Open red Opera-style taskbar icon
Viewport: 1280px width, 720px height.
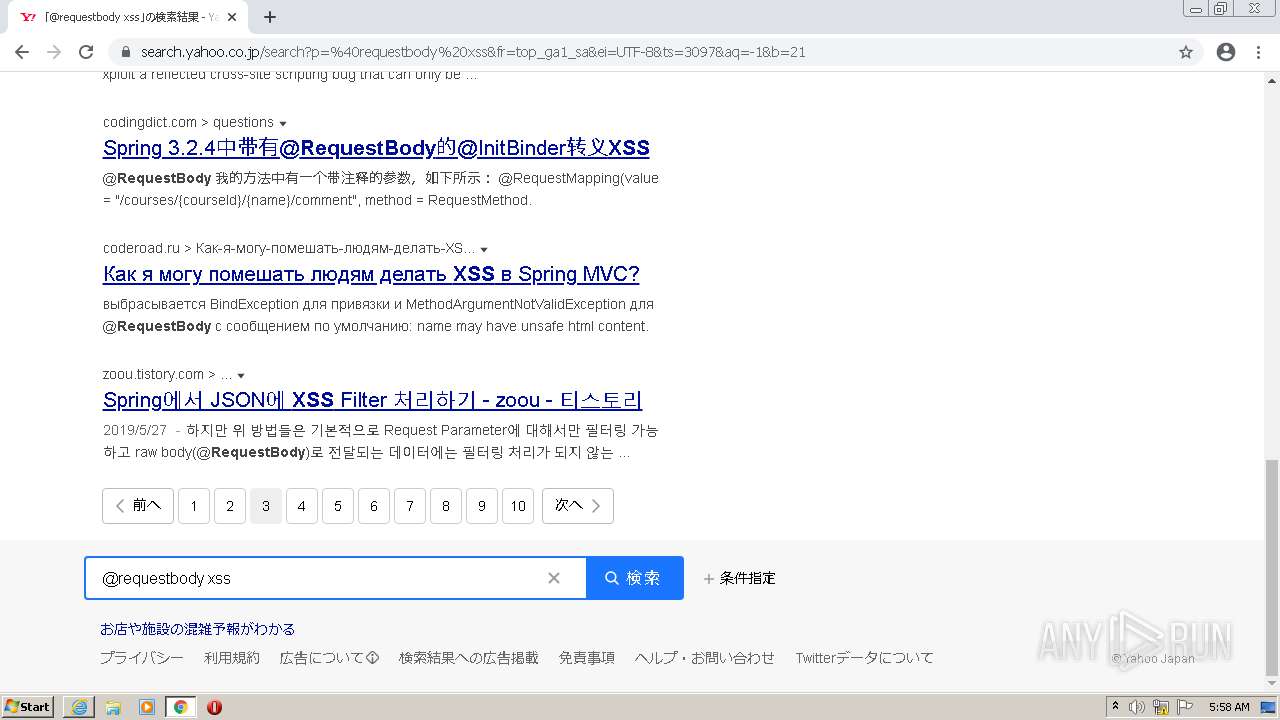tap(214, 707)
